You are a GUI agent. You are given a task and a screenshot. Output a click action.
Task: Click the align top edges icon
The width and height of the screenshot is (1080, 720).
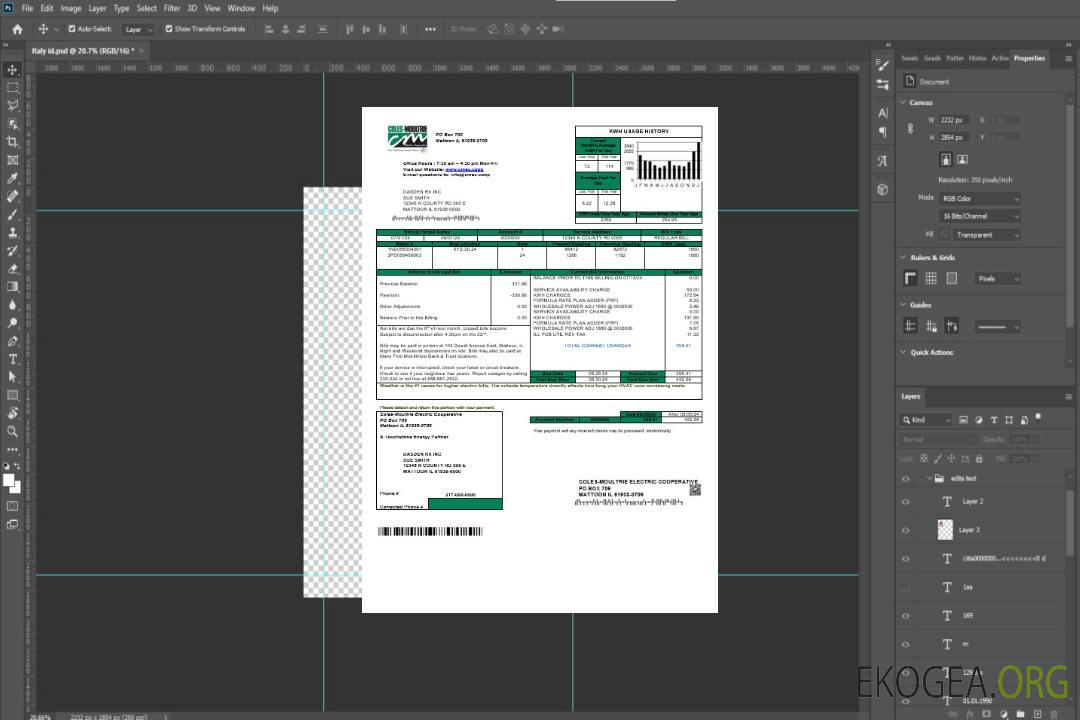tap(349, 29)
